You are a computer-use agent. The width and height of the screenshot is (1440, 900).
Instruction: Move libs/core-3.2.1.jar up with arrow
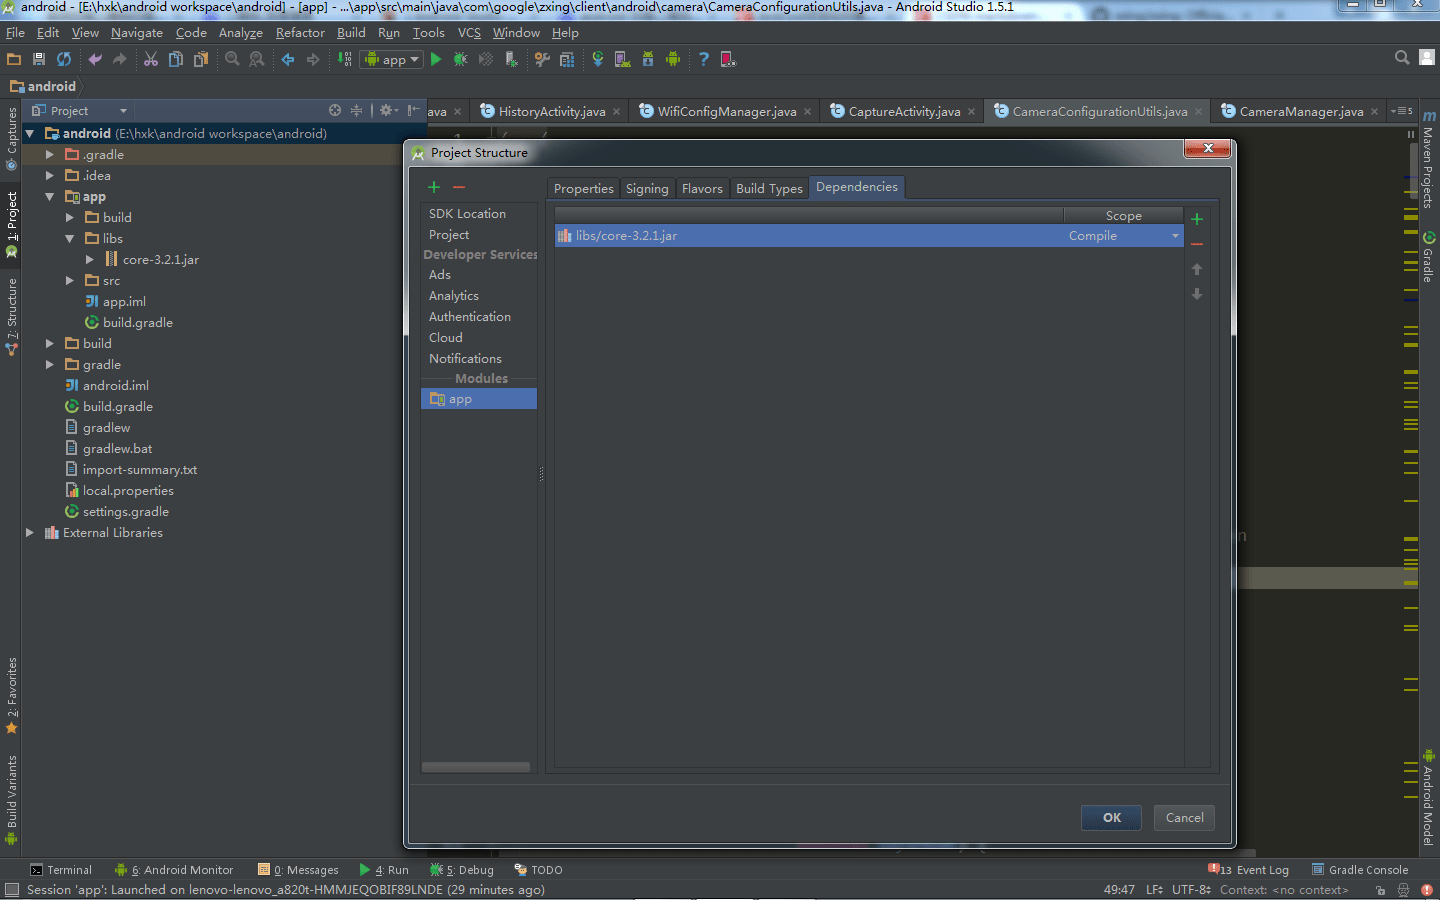[x=1197, y=269]
